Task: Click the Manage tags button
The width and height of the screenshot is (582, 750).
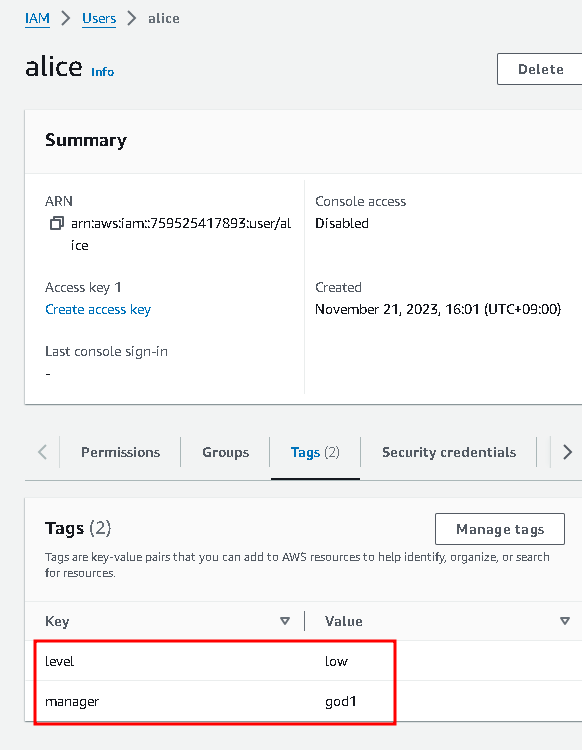Action: click(x=500, y=529)
